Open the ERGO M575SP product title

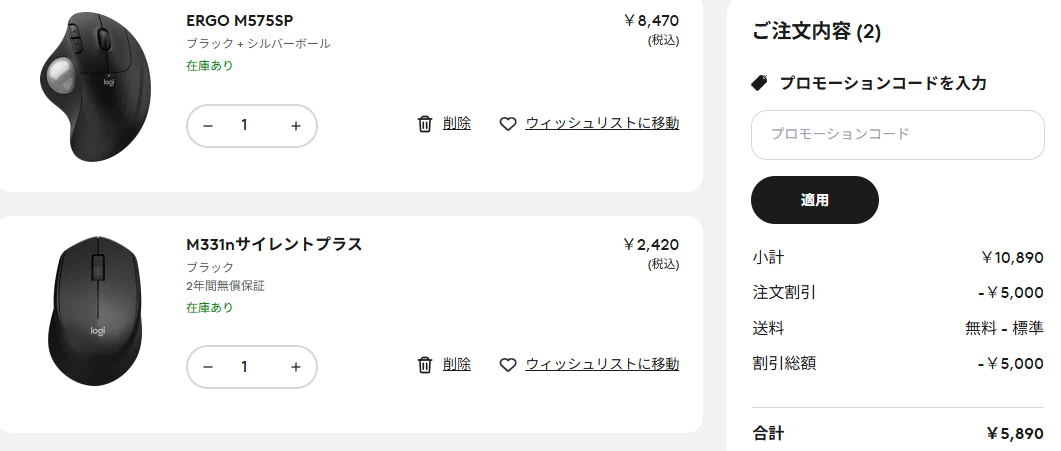[239, 20]
